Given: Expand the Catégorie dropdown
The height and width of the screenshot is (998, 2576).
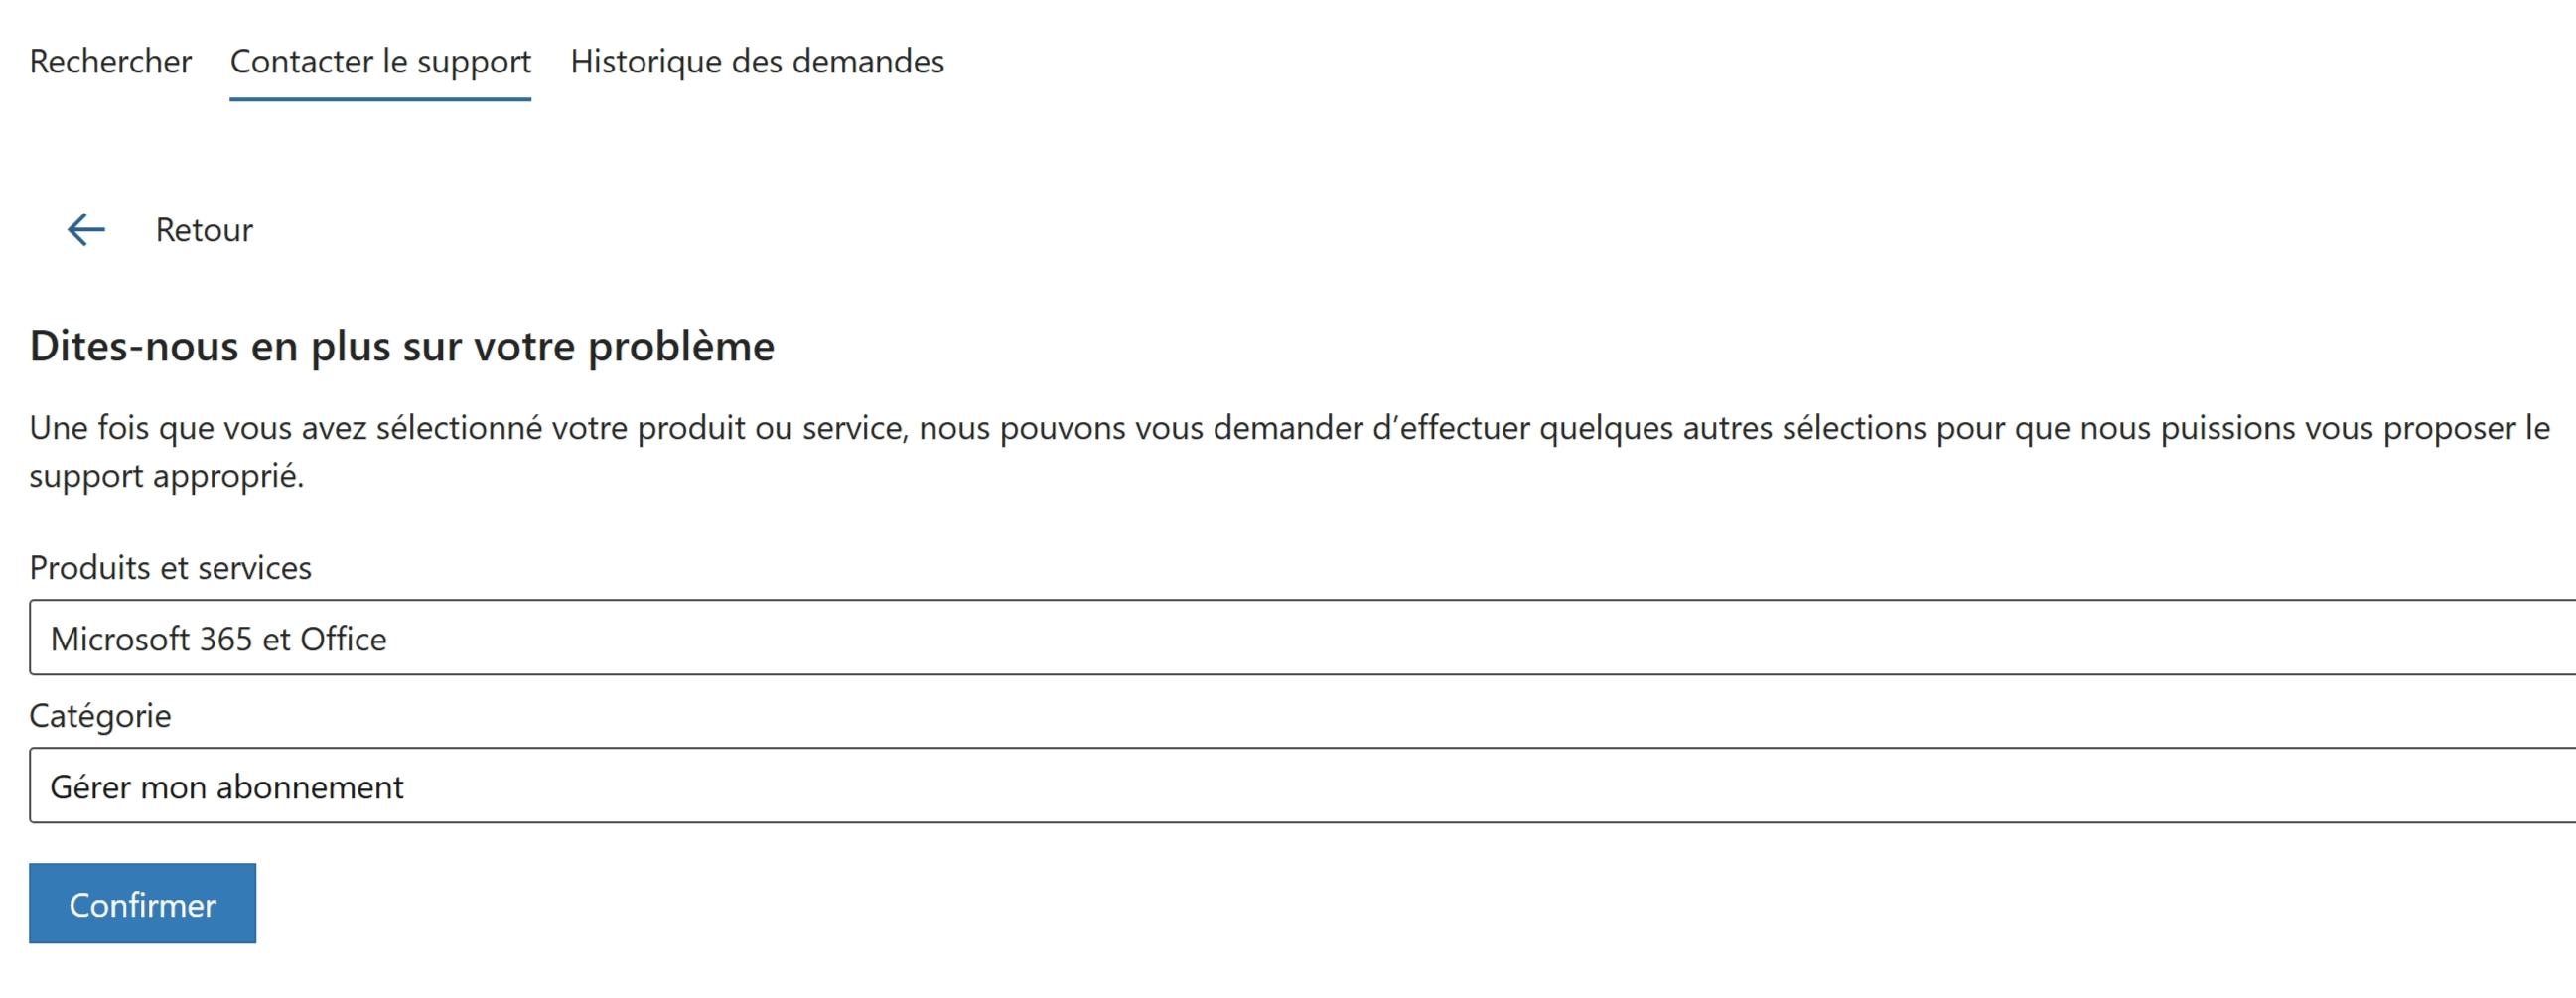Looking at the screenshot, I should click(1302, 785).
